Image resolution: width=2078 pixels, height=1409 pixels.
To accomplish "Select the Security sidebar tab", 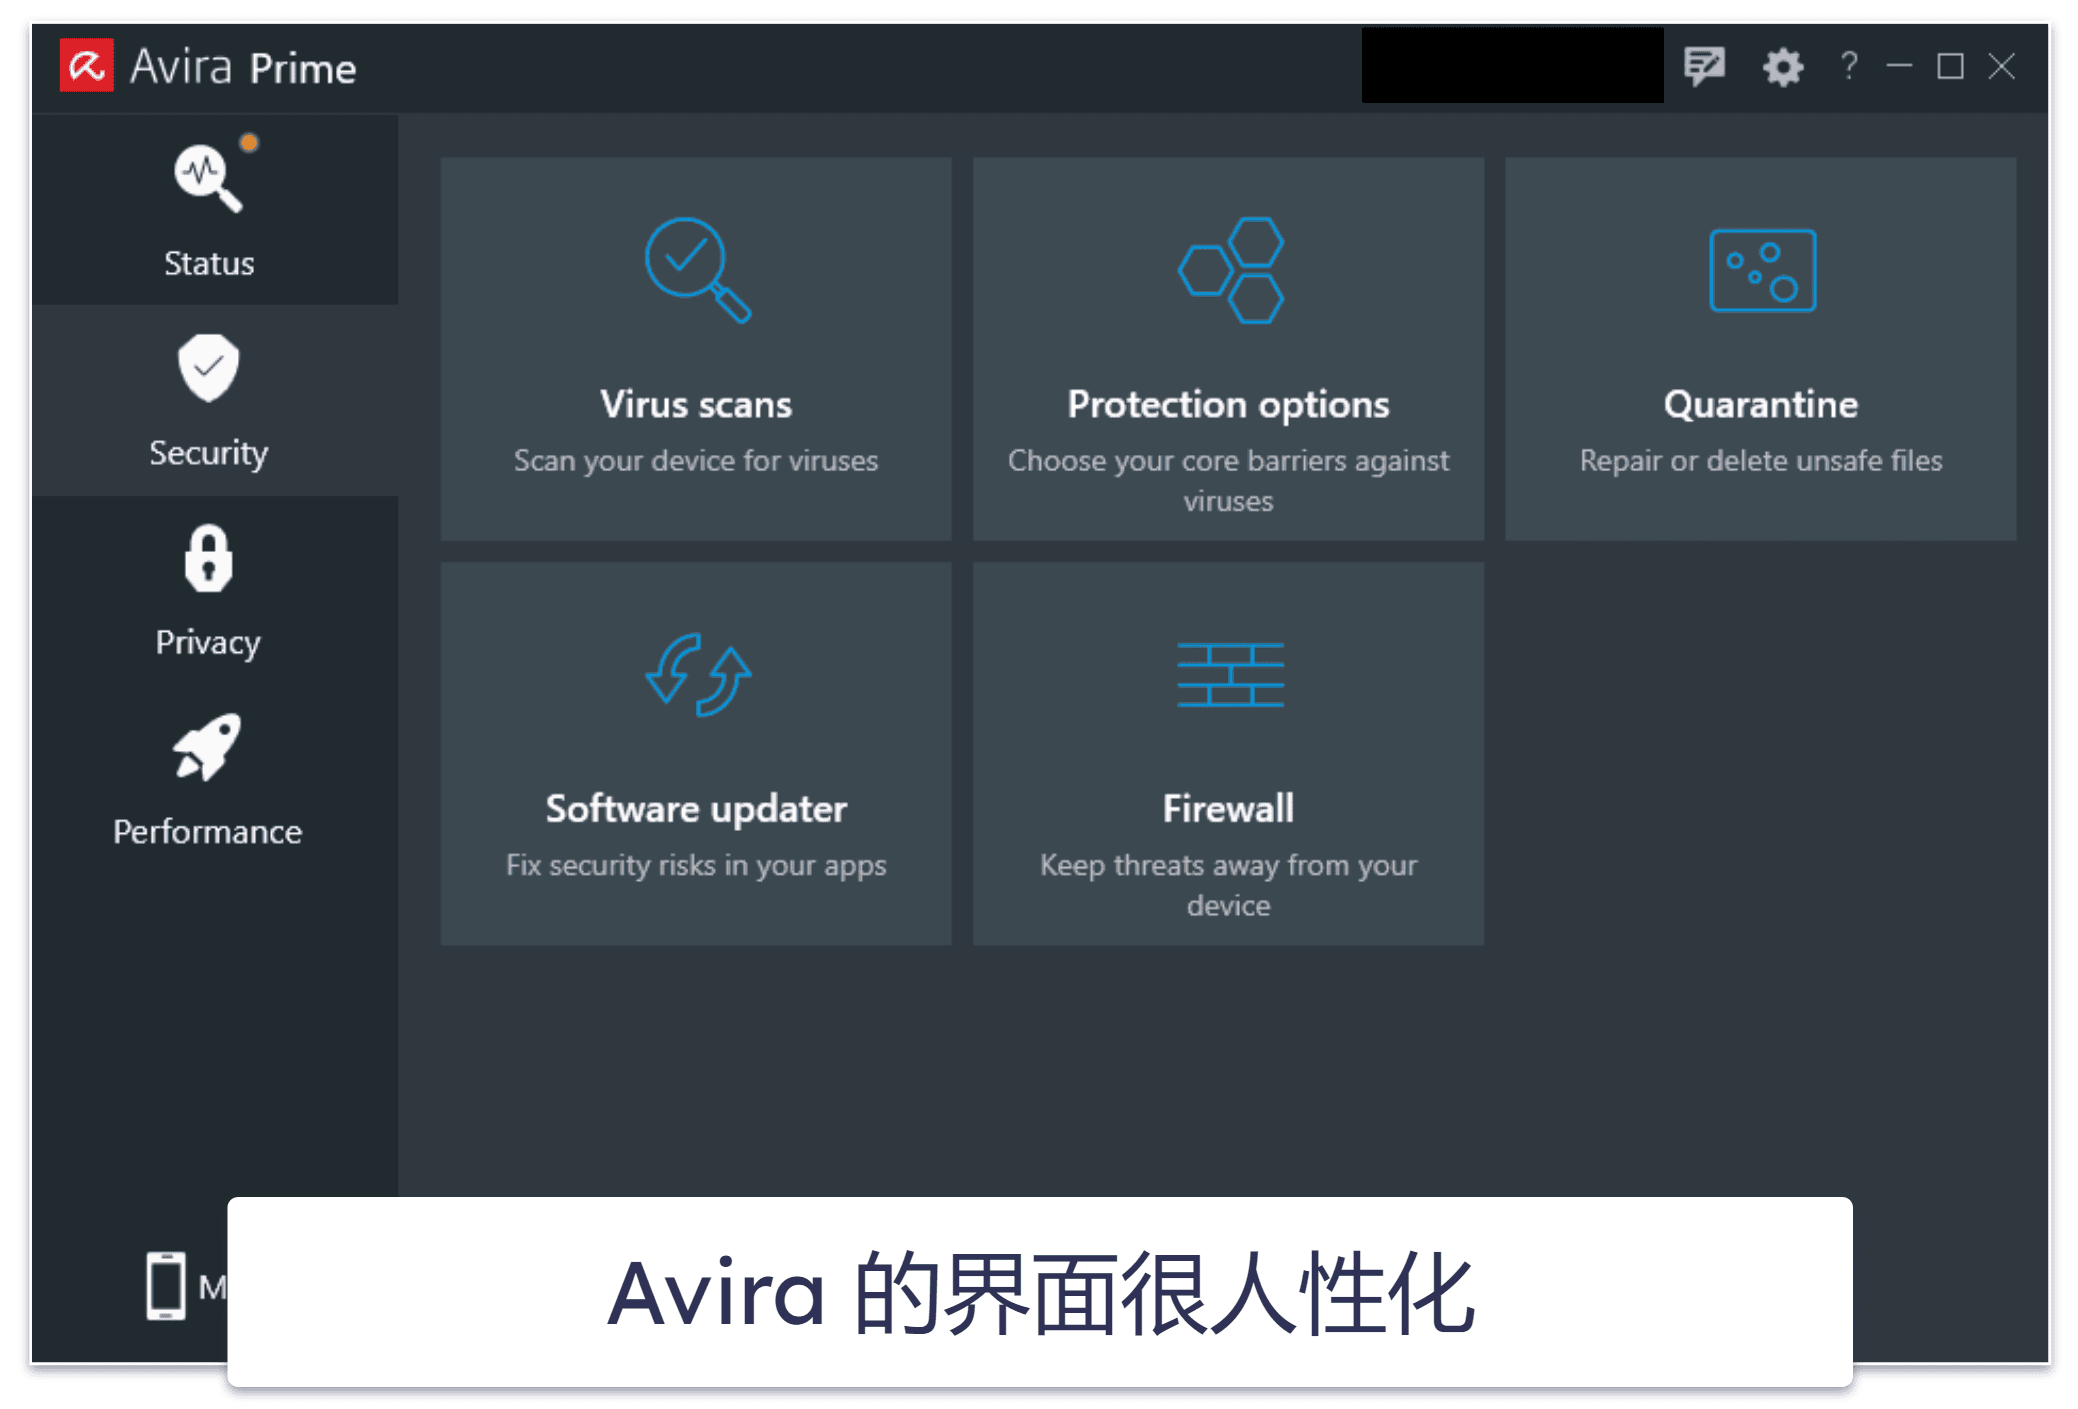I will [x=215, y=400].
